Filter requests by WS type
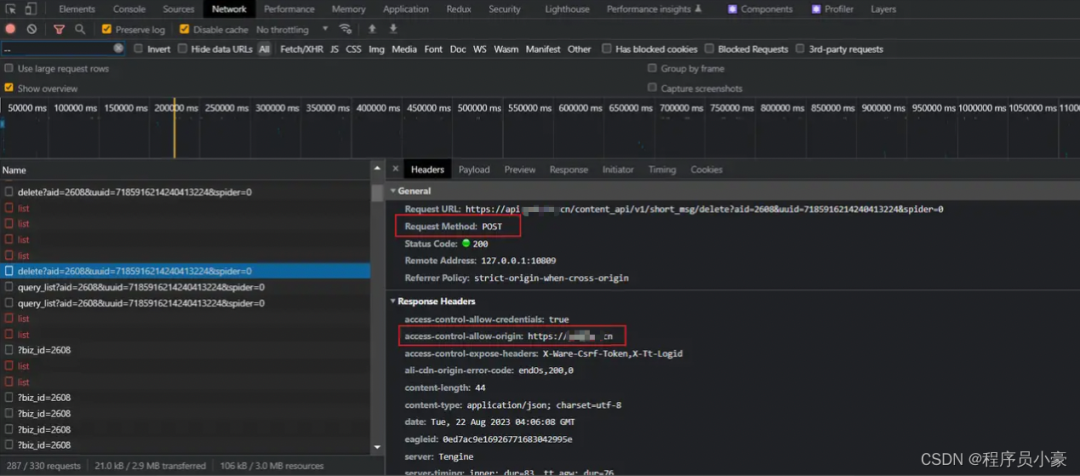Screen dimensions: 1080x476 (479, 49)
